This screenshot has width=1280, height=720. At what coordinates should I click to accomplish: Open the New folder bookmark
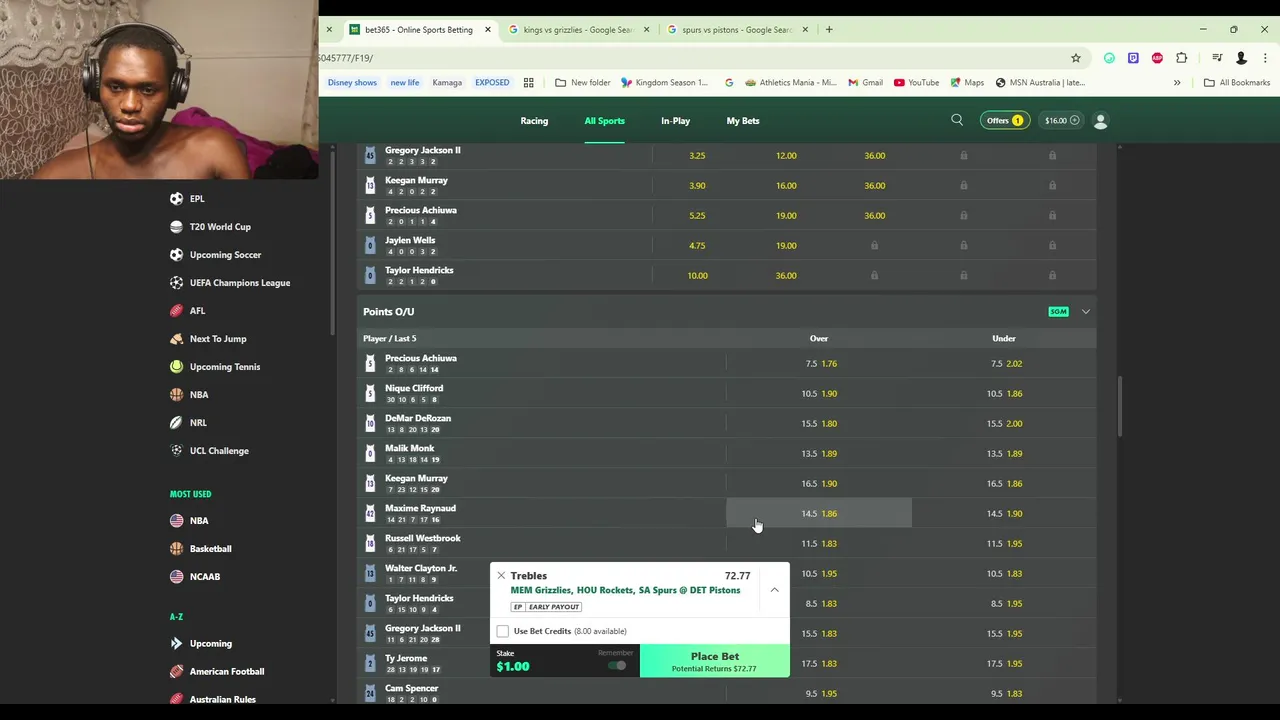583,82
